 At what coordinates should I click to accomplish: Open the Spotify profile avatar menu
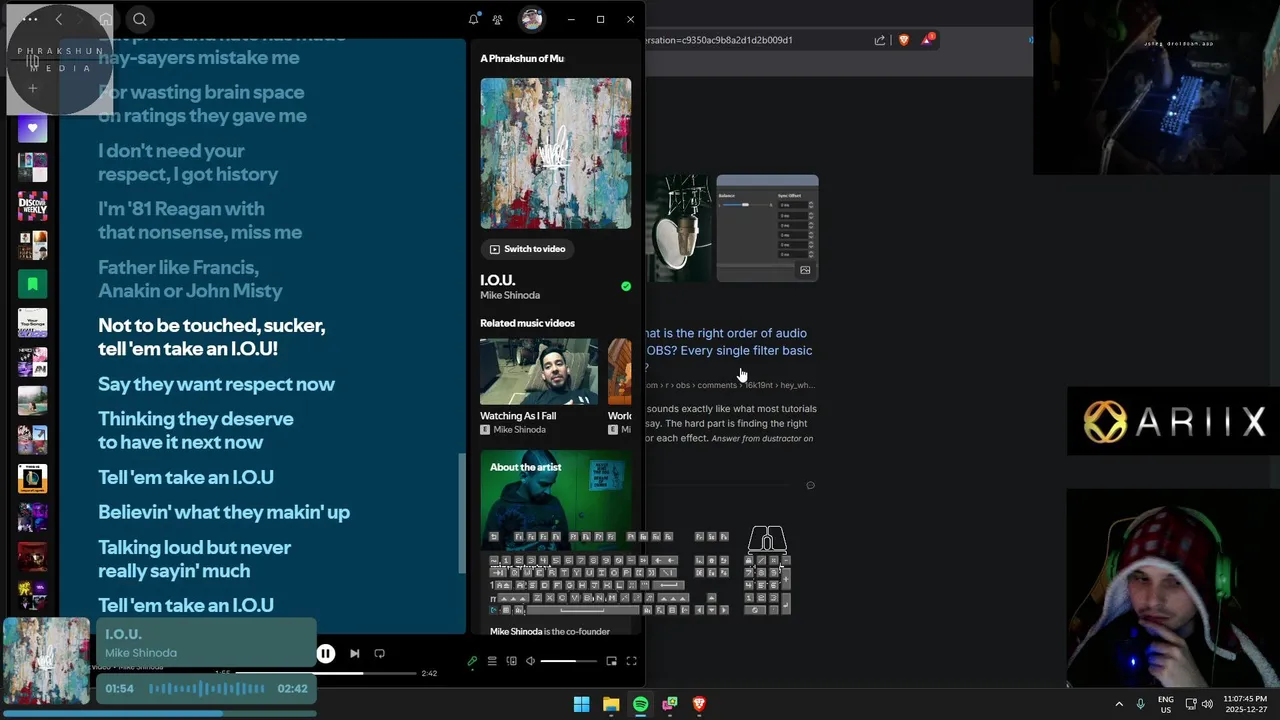pyautogui.click(x=531, y=19)
